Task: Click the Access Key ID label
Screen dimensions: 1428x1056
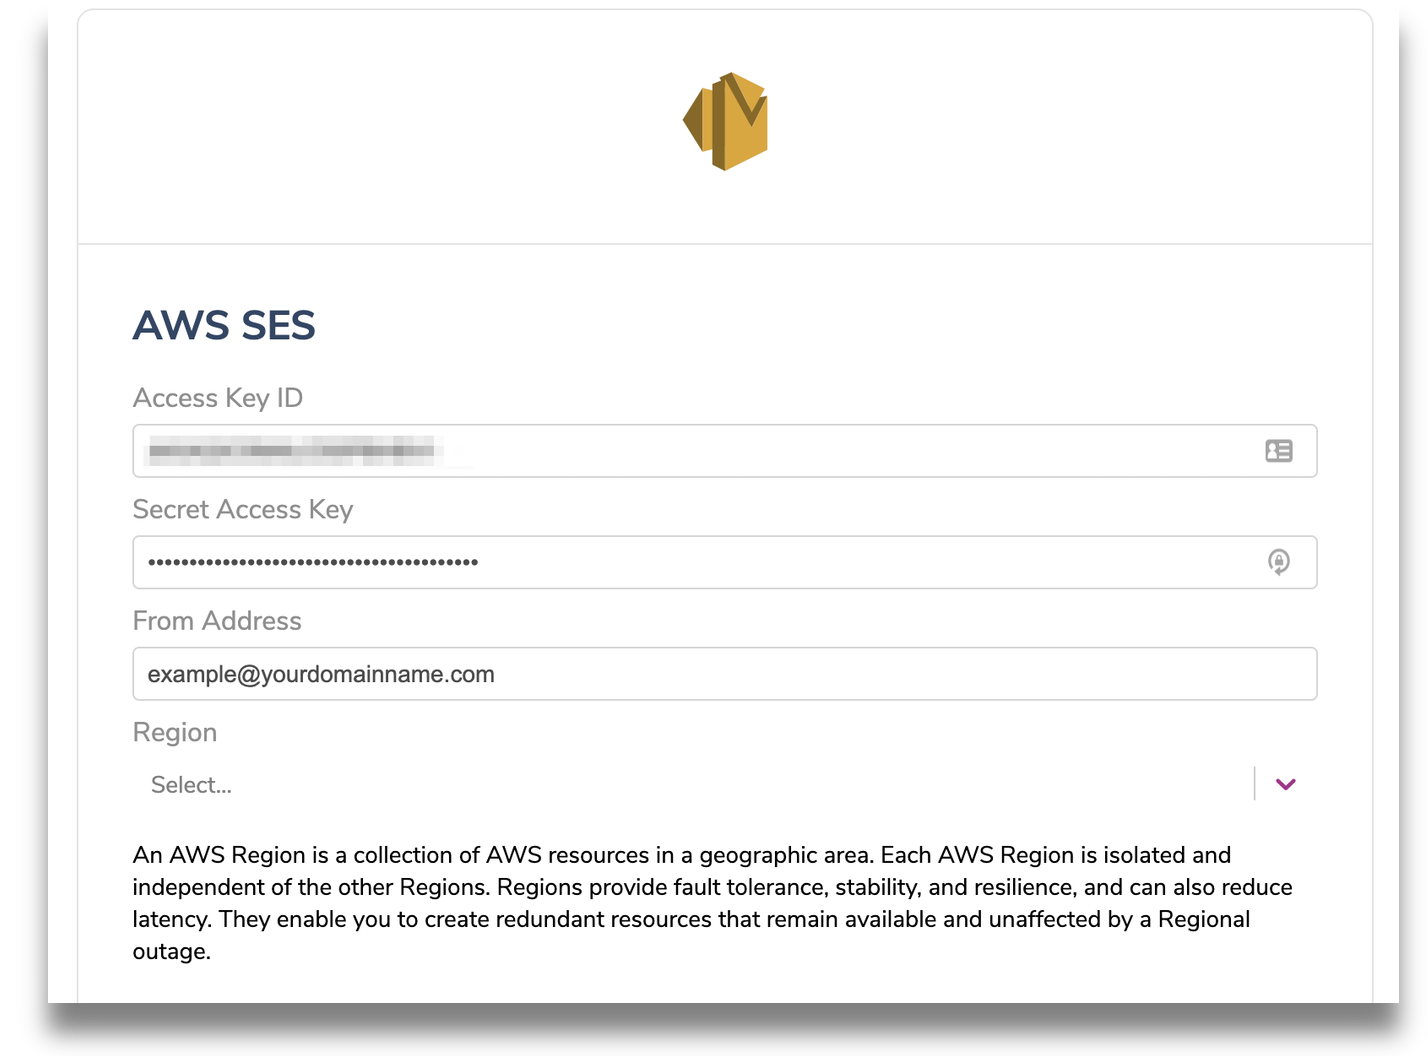Action: tap(218, 398)
